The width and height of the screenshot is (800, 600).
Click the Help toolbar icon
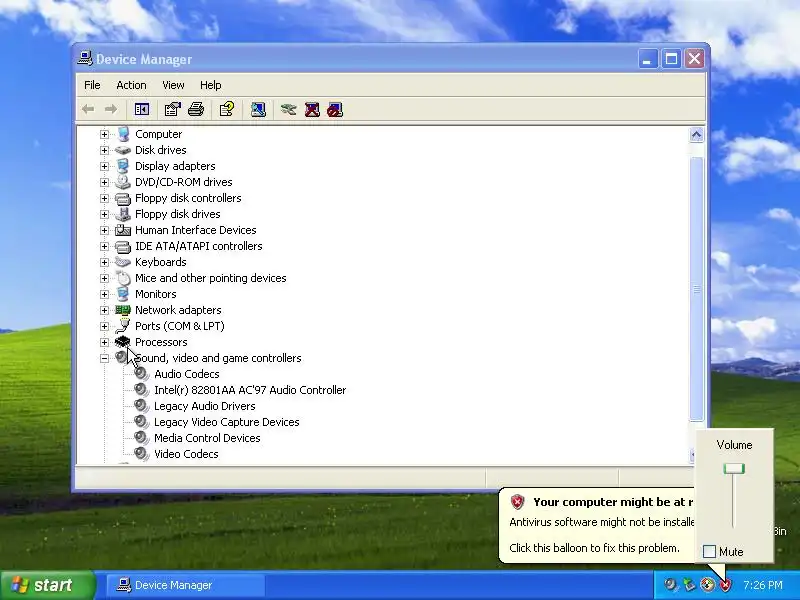tap(227, 109)
